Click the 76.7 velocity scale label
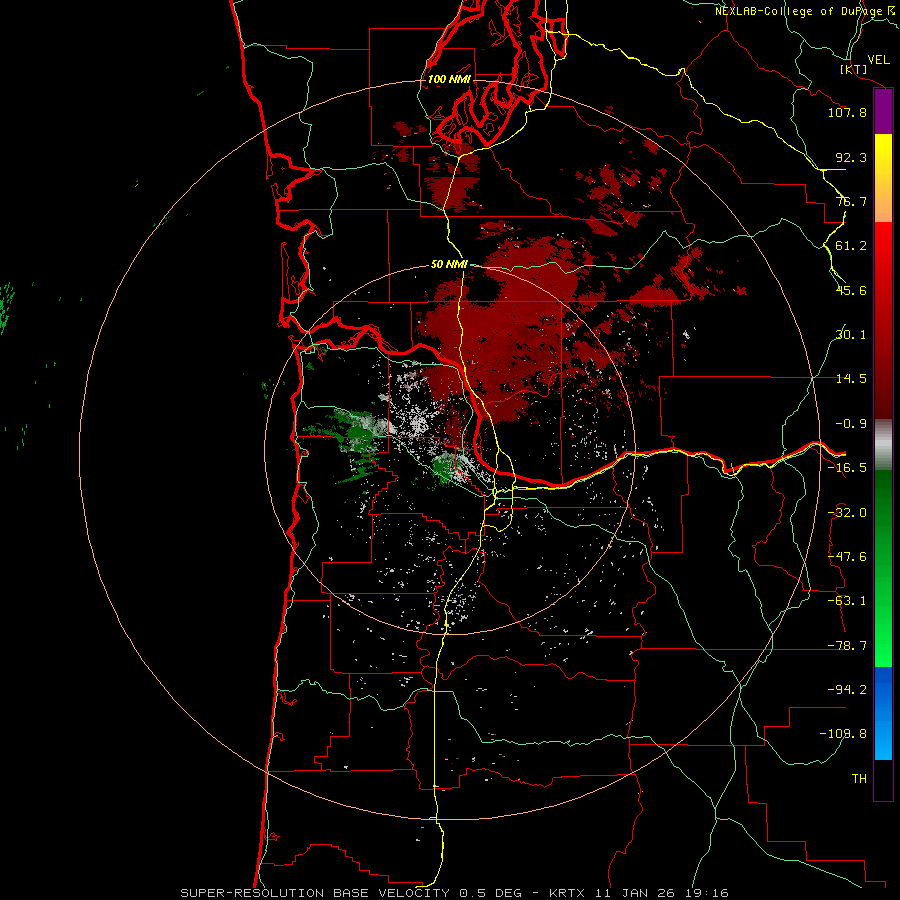900x900 pixels. (x=851, y=201)
